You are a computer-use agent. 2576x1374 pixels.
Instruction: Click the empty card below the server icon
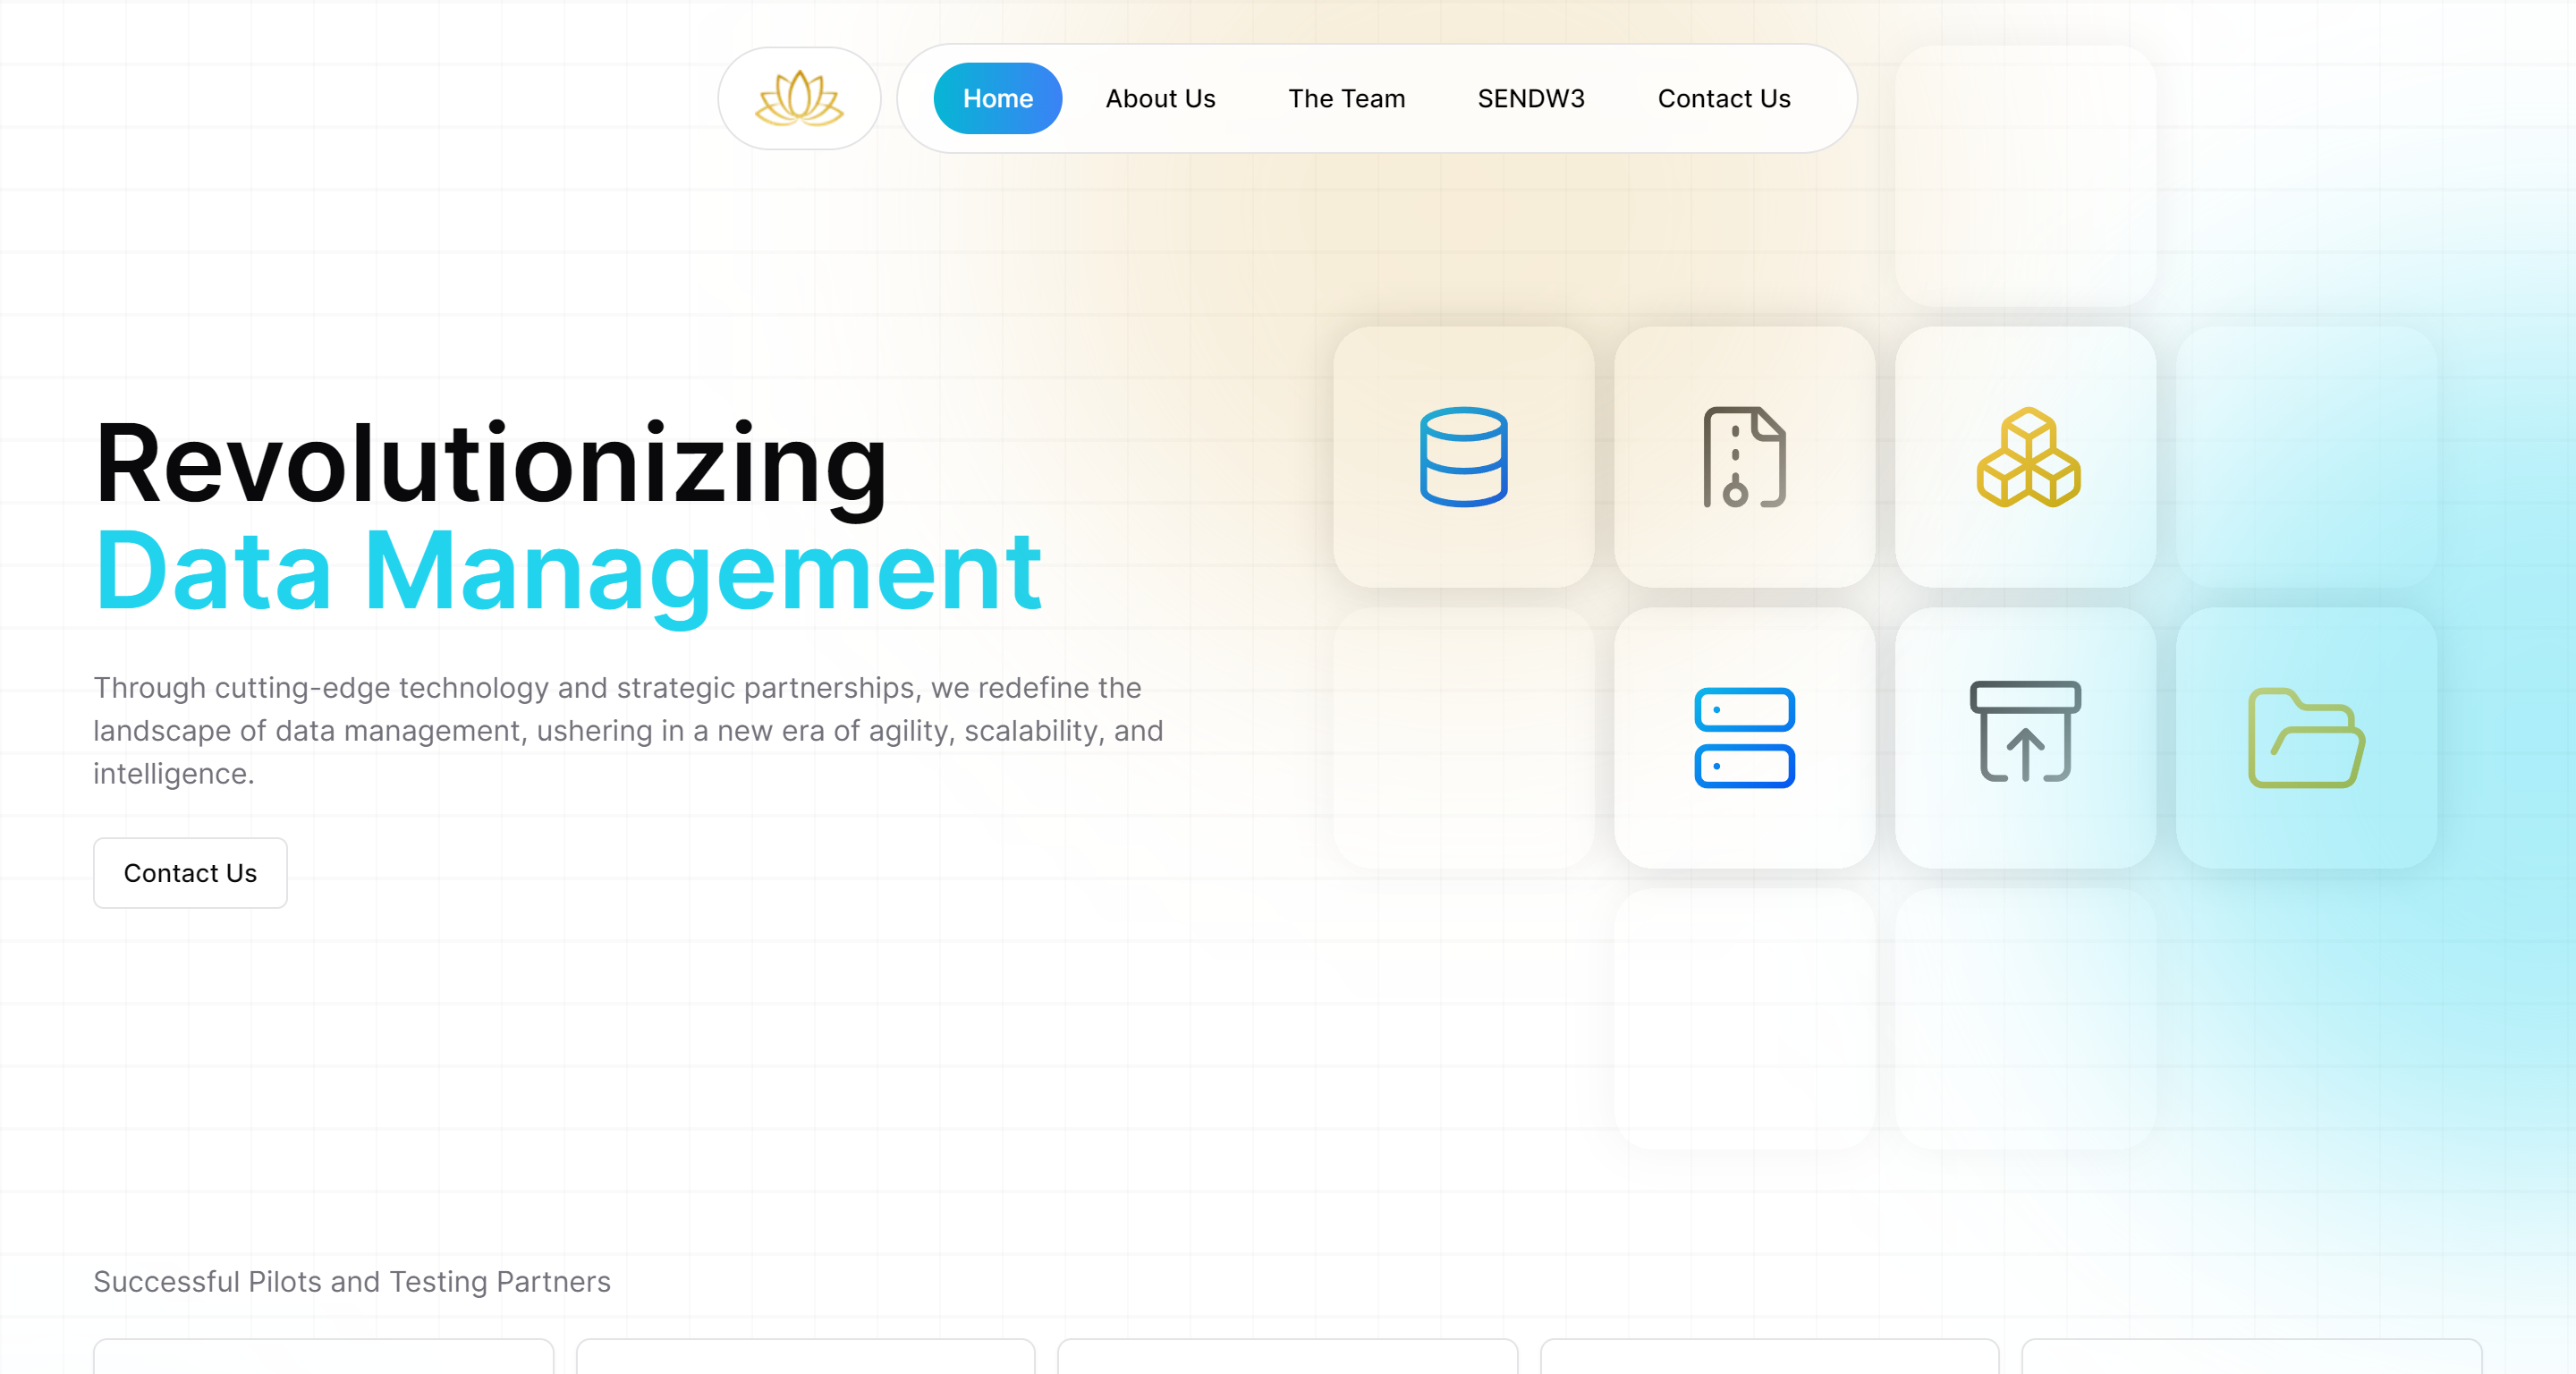click(x=1744, y=1015)
